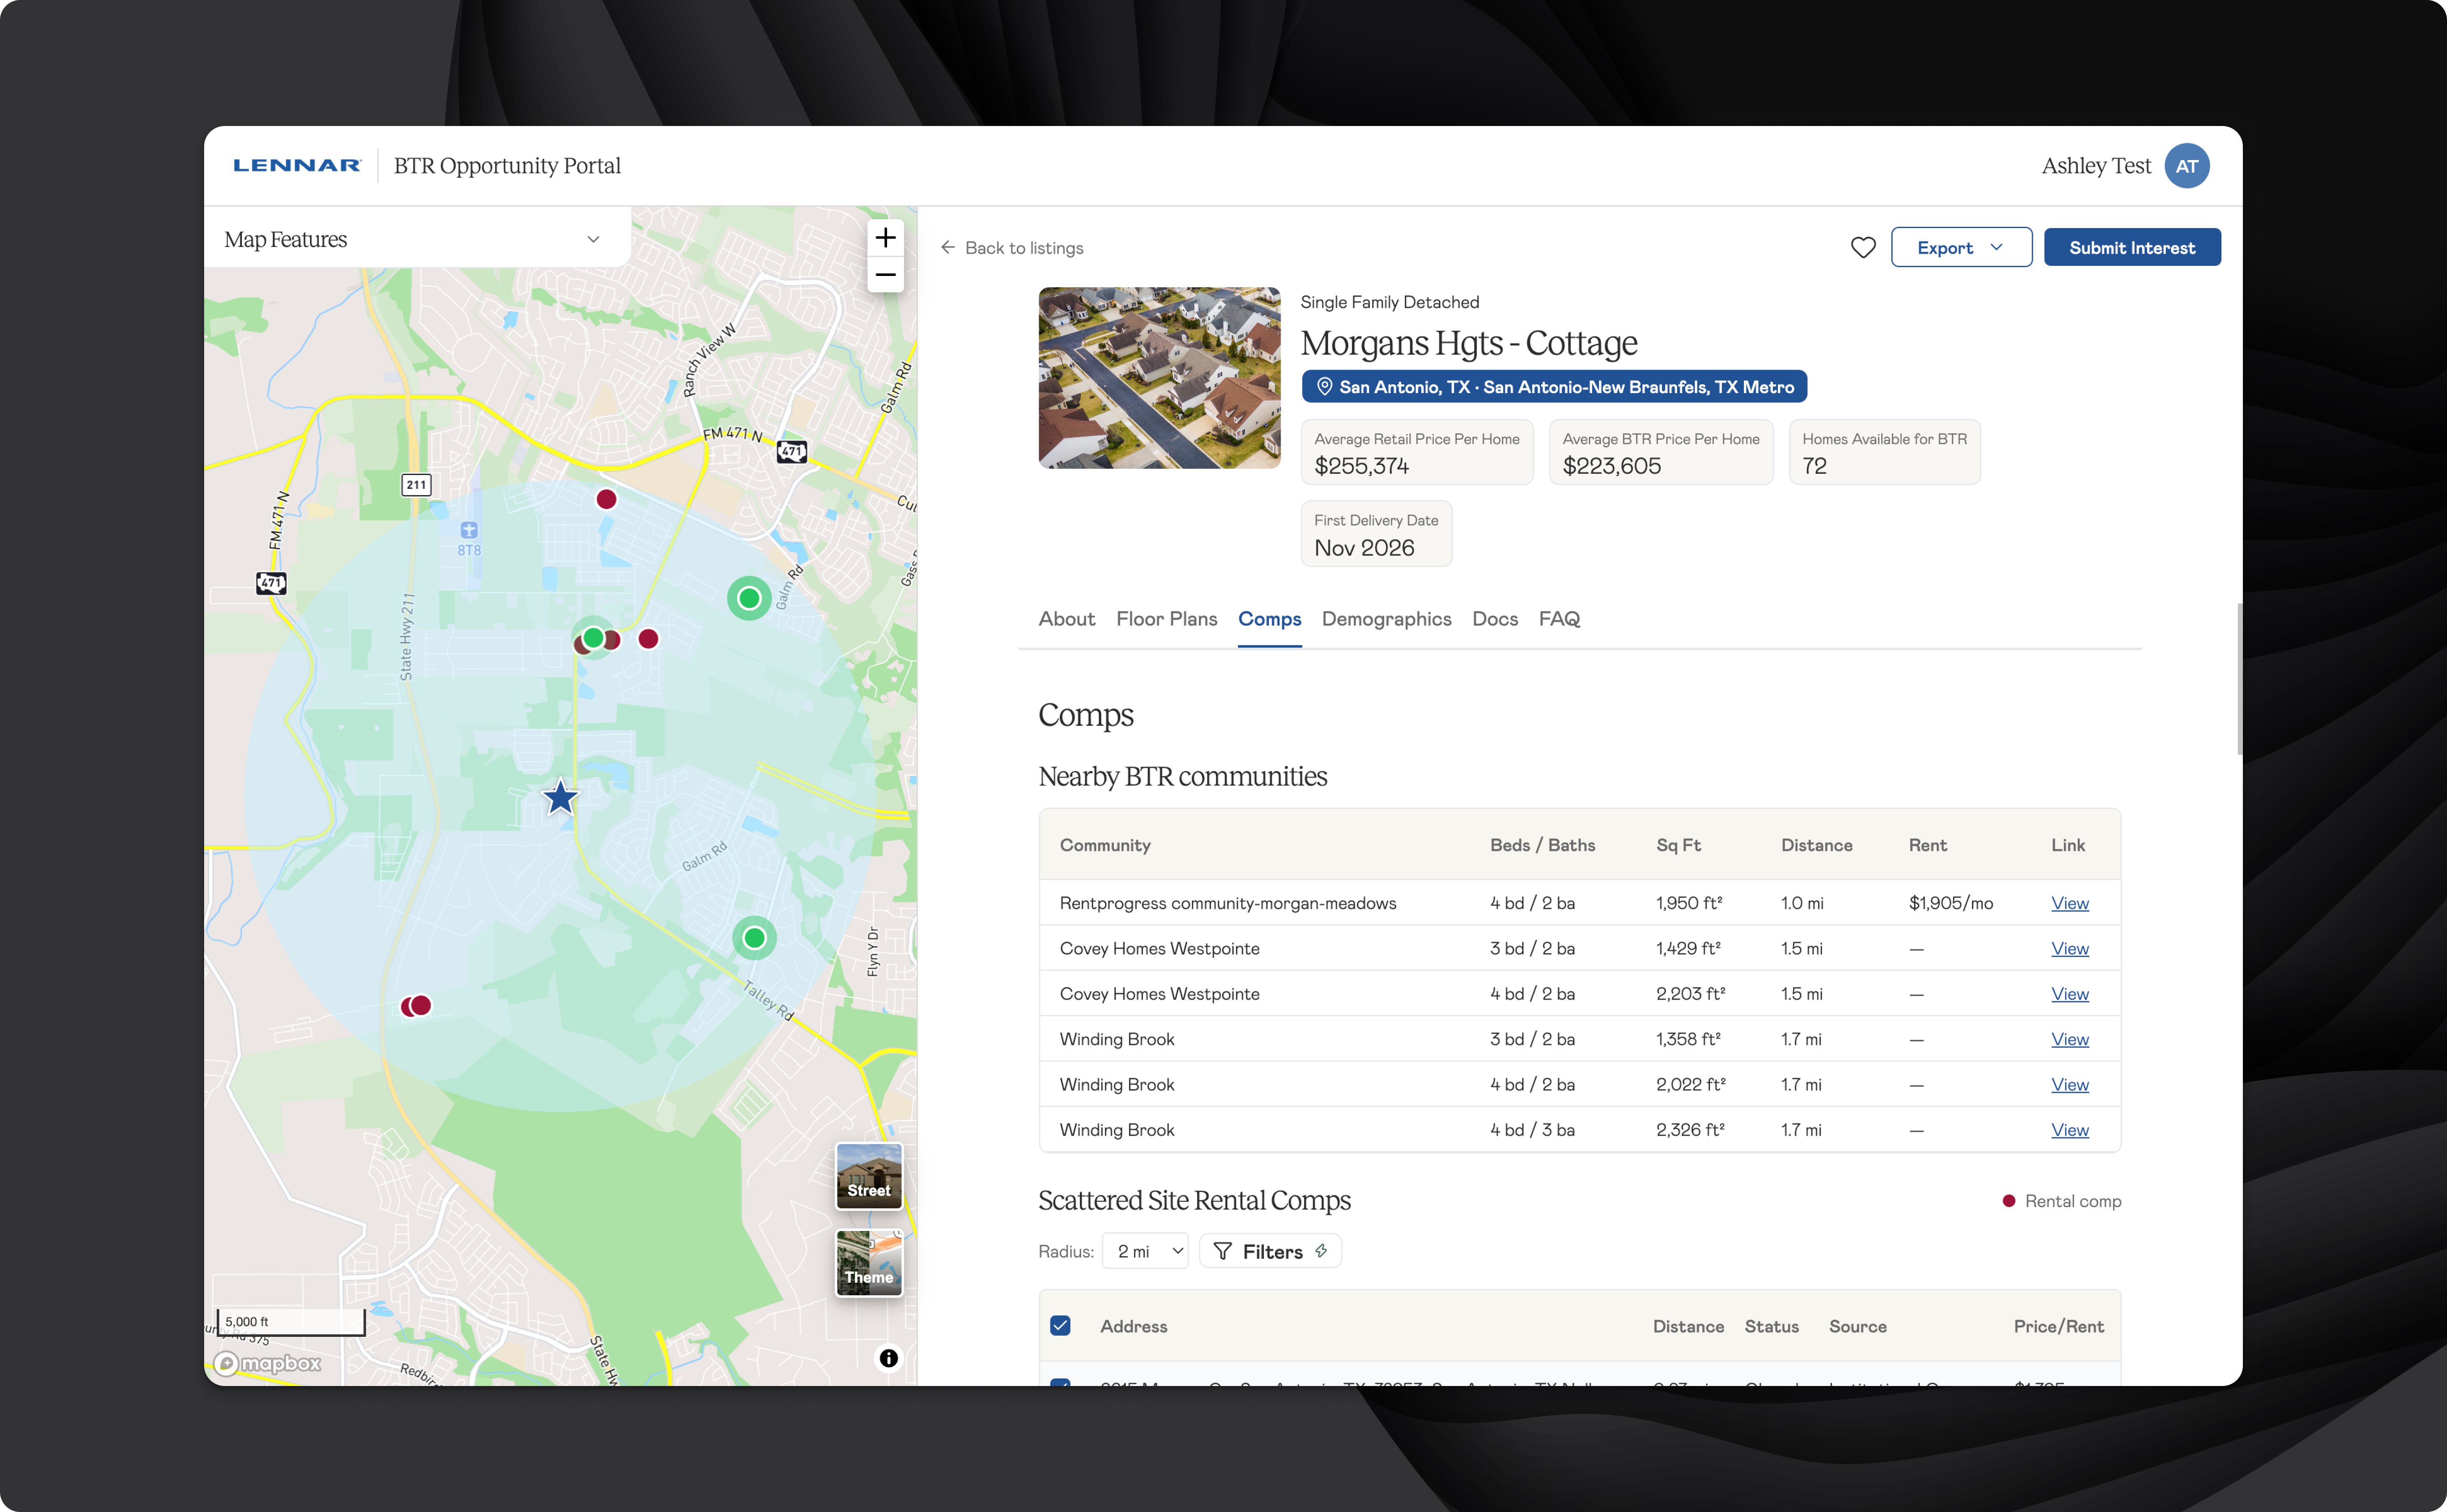This screenshot has width=2447, height=1512.
Task: Click the Filters funnel icon
Action: 1222,1251
